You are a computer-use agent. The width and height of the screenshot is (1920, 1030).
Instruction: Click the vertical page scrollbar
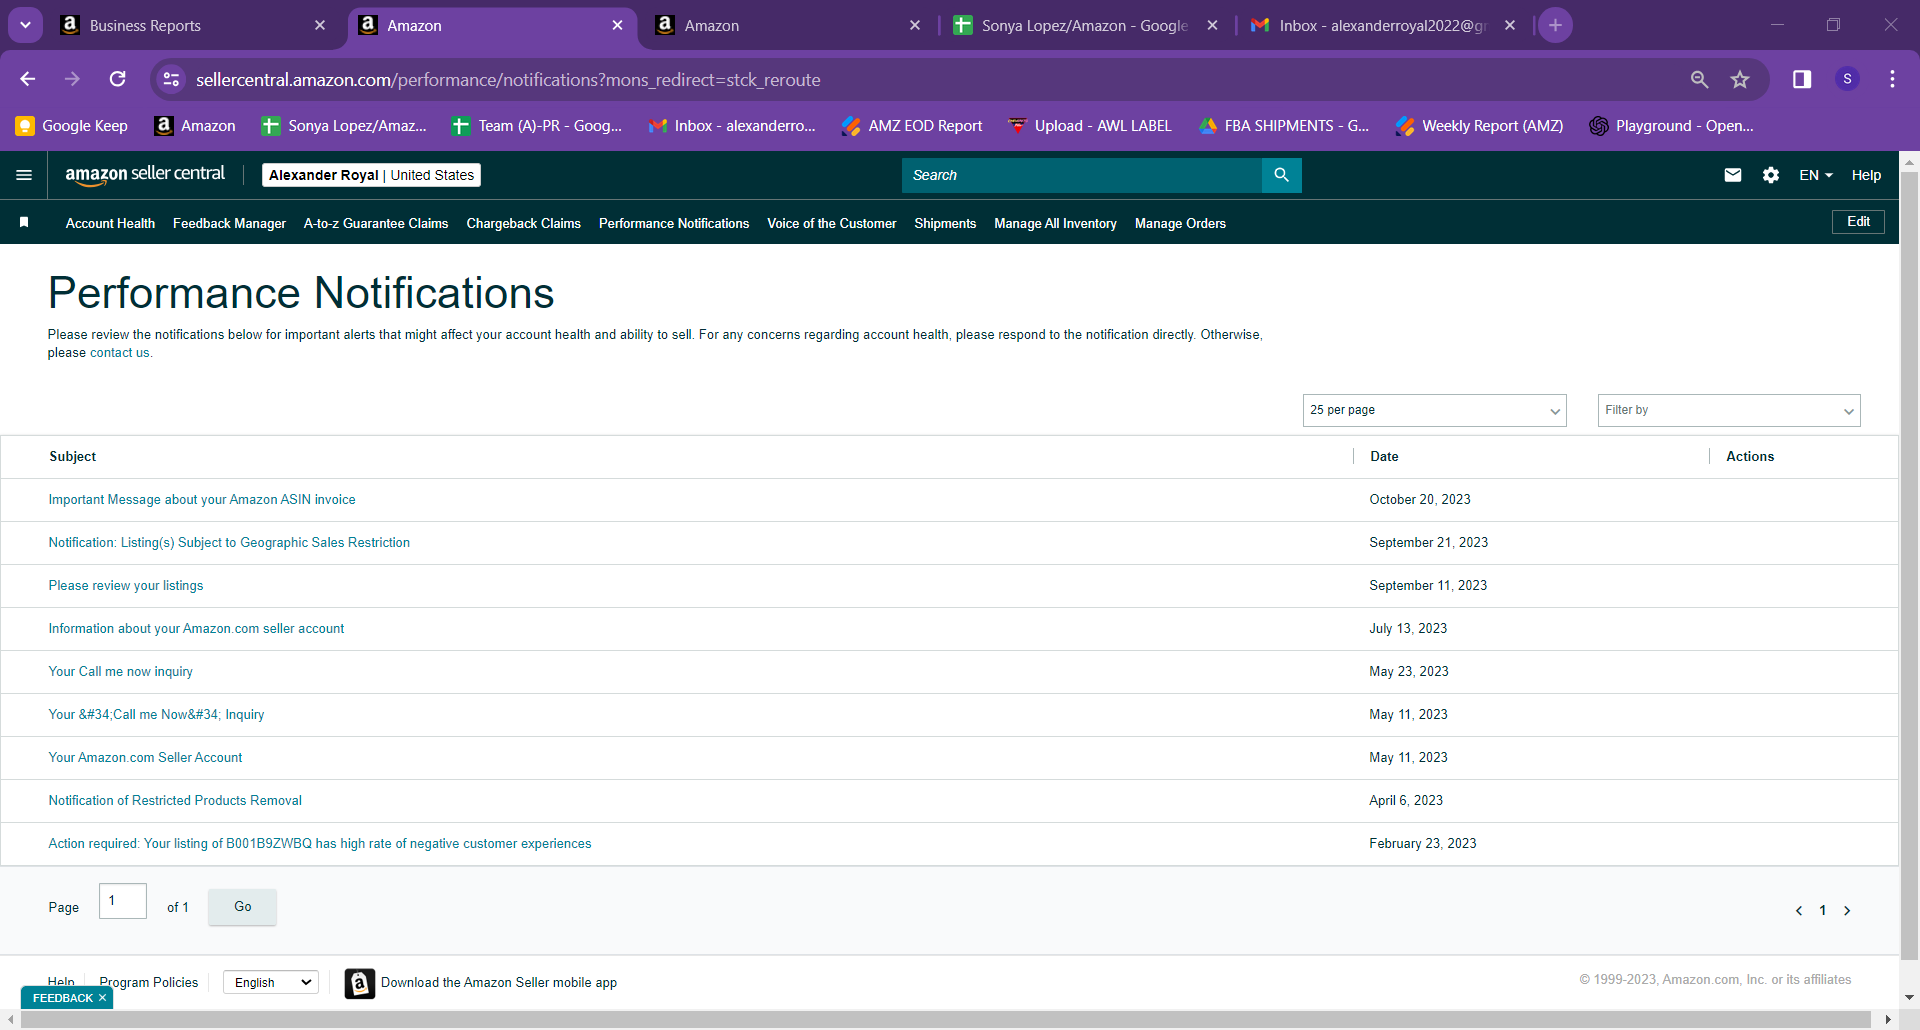click(1909, 567)
